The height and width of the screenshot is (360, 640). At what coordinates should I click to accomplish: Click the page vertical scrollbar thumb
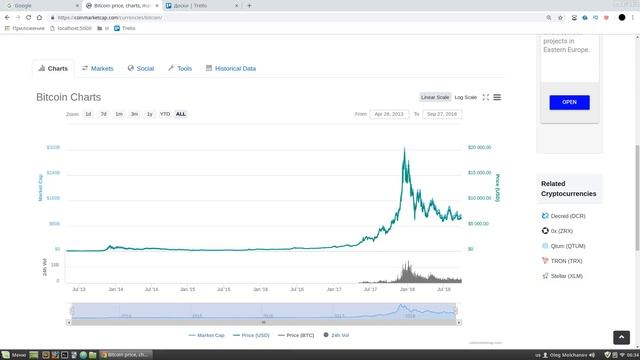(637, 198)
